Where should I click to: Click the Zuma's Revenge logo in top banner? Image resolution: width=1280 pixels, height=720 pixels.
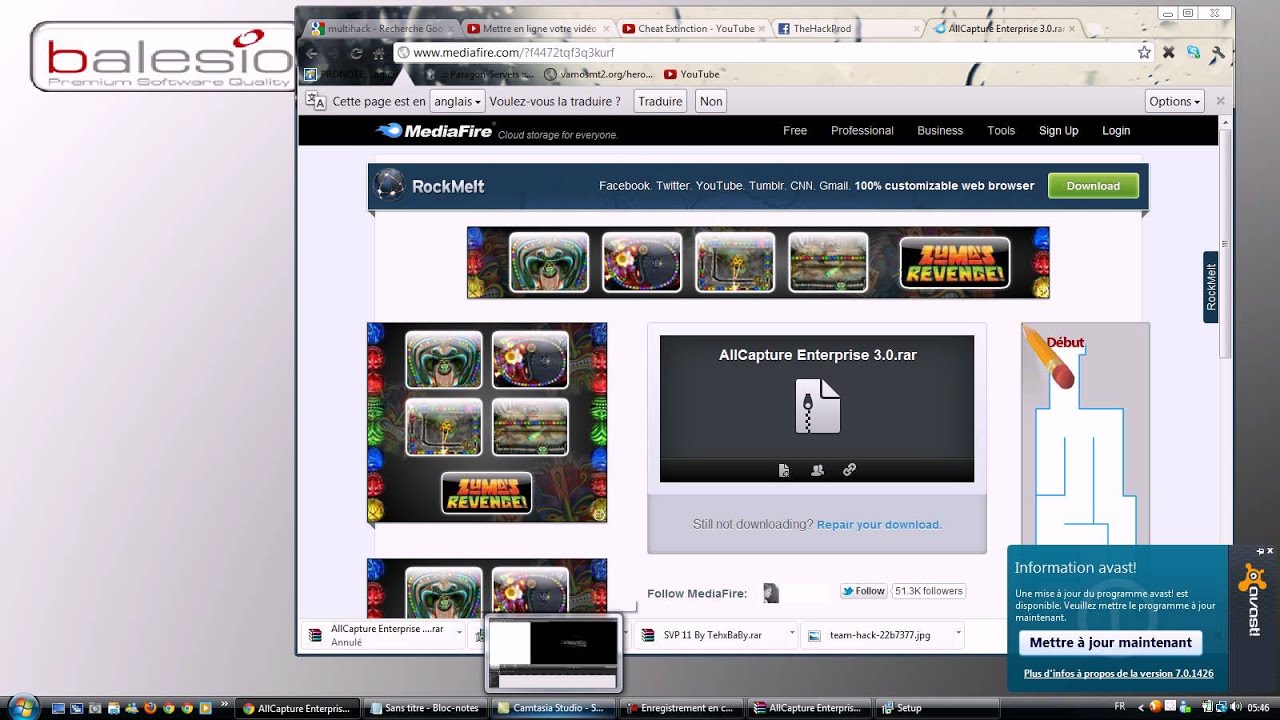(954, 262)
